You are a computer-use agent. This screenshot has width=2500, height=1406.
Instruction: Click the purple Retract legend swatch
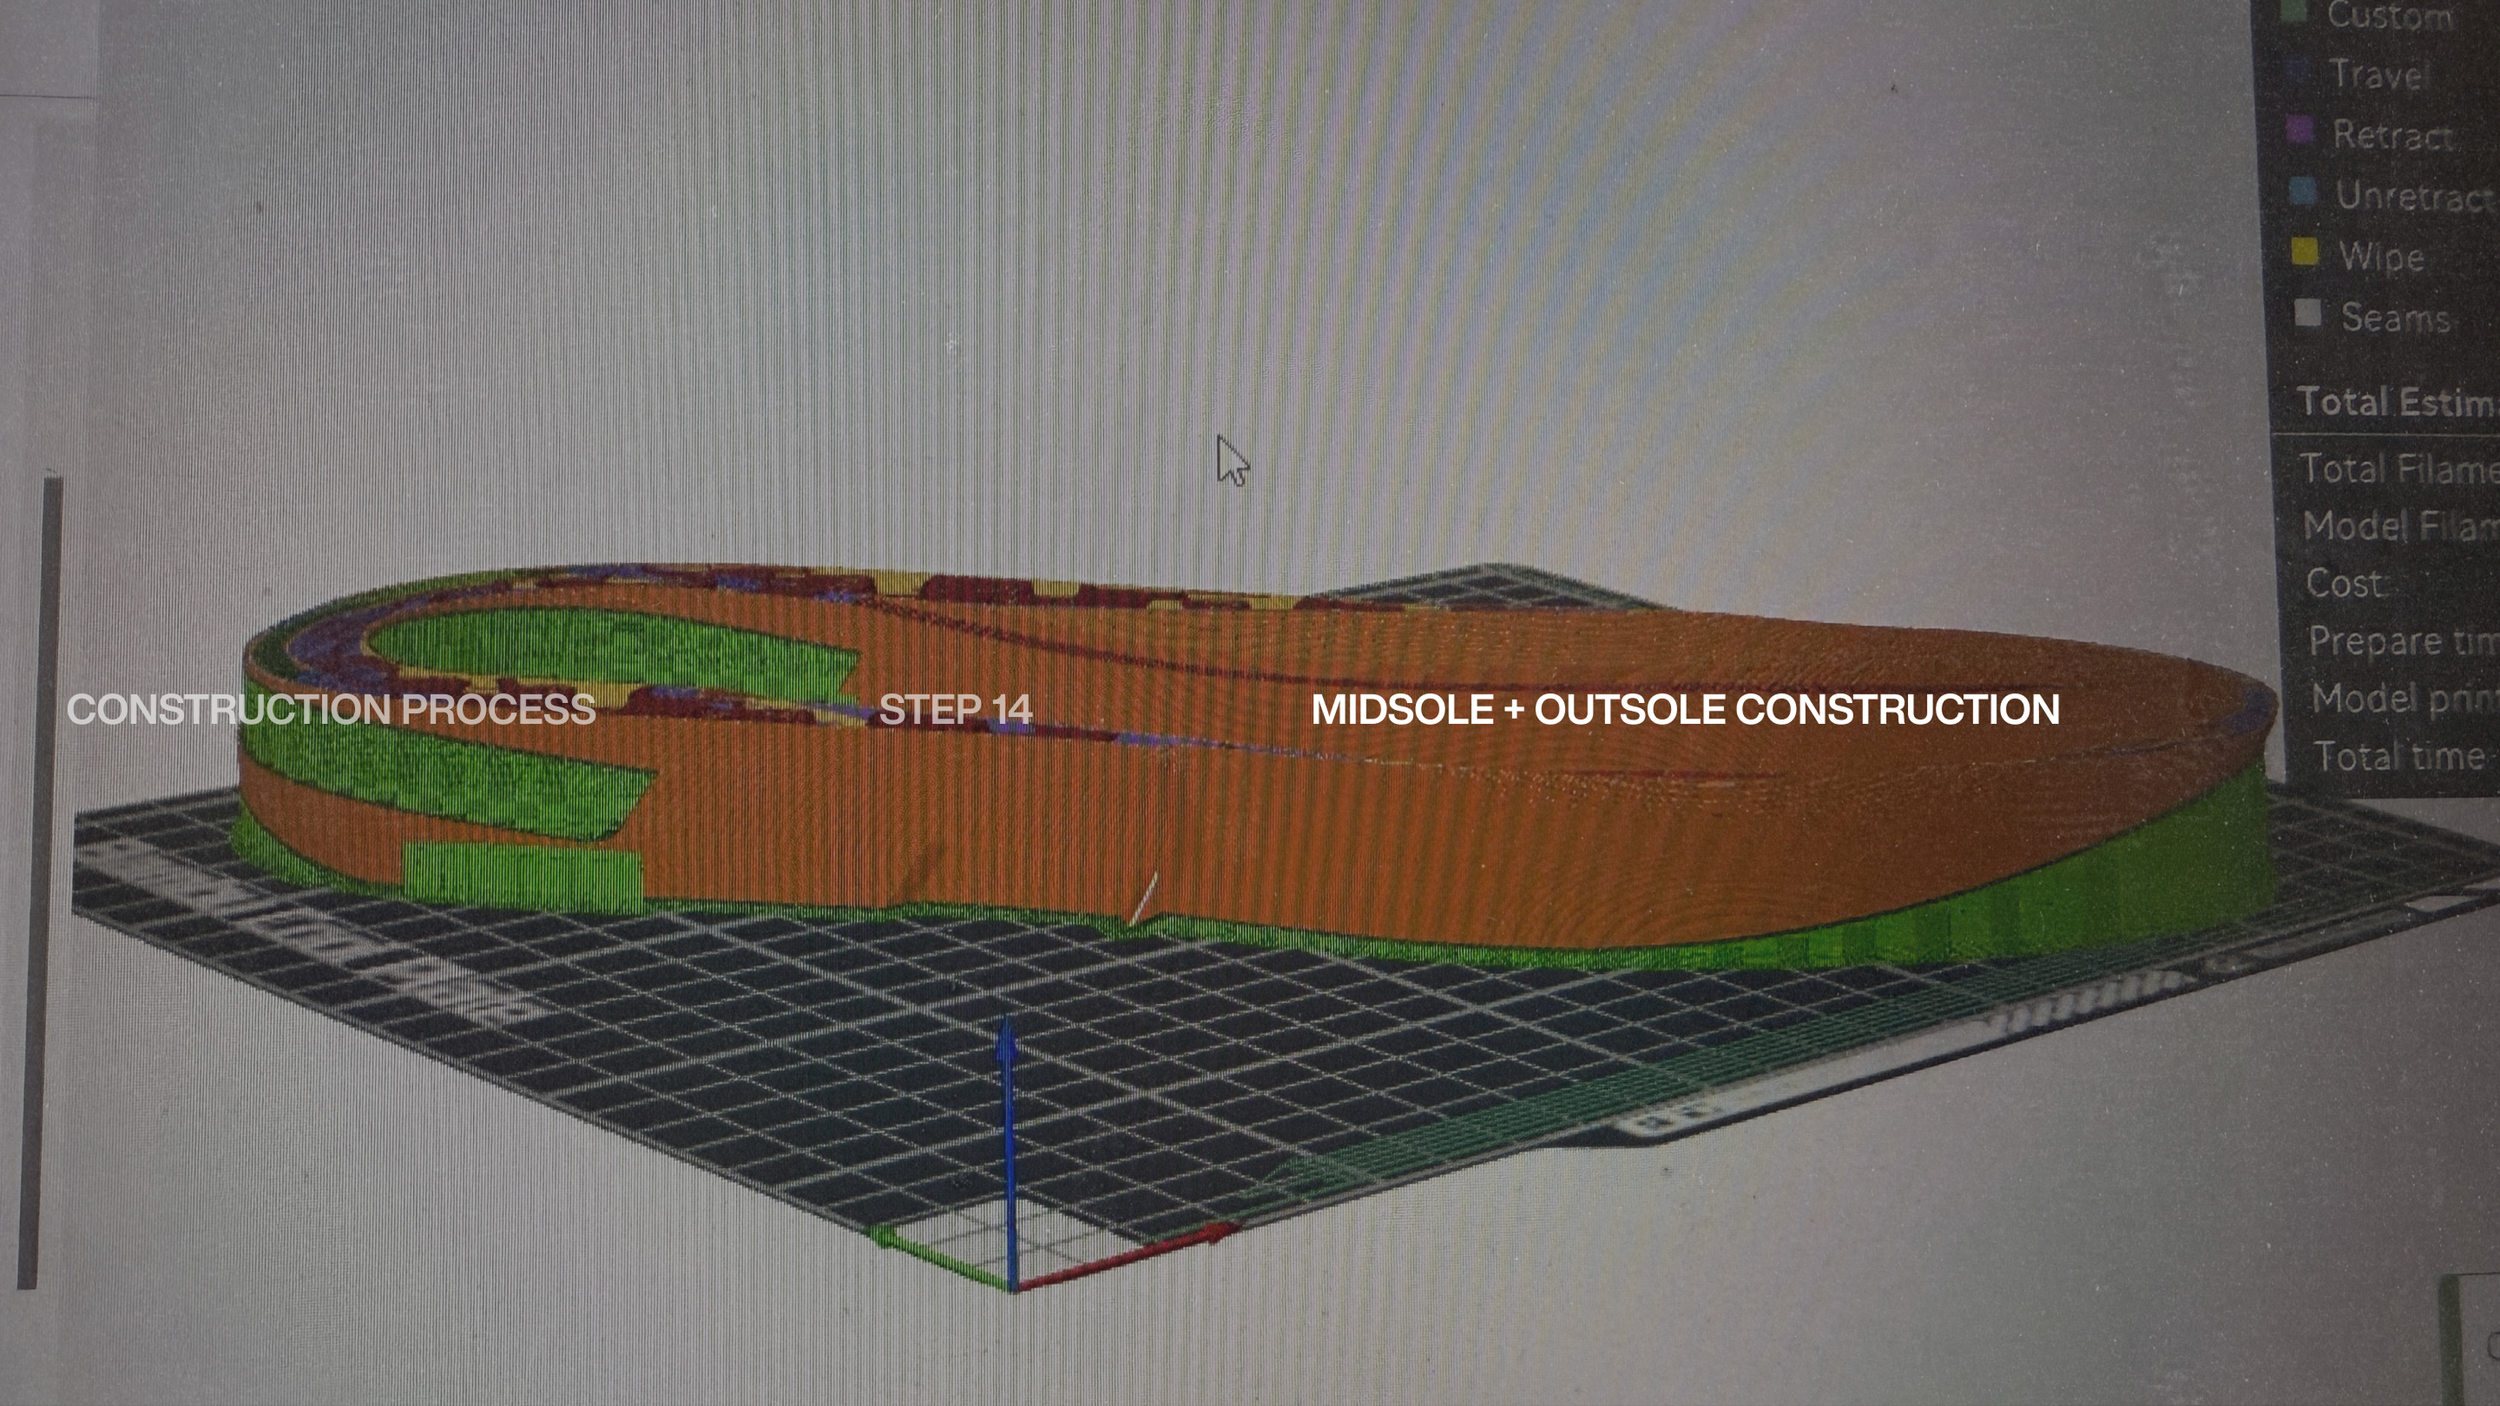(2298, 130)
